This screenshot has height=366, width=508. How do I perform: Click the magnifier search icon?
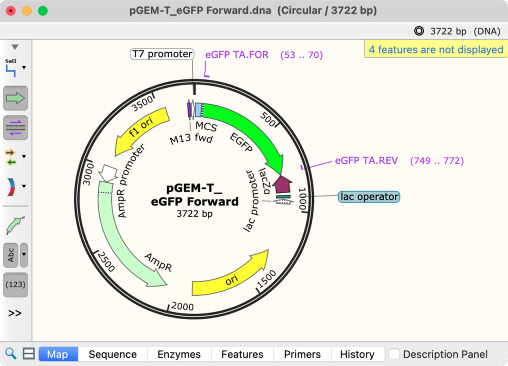point(11,354)
